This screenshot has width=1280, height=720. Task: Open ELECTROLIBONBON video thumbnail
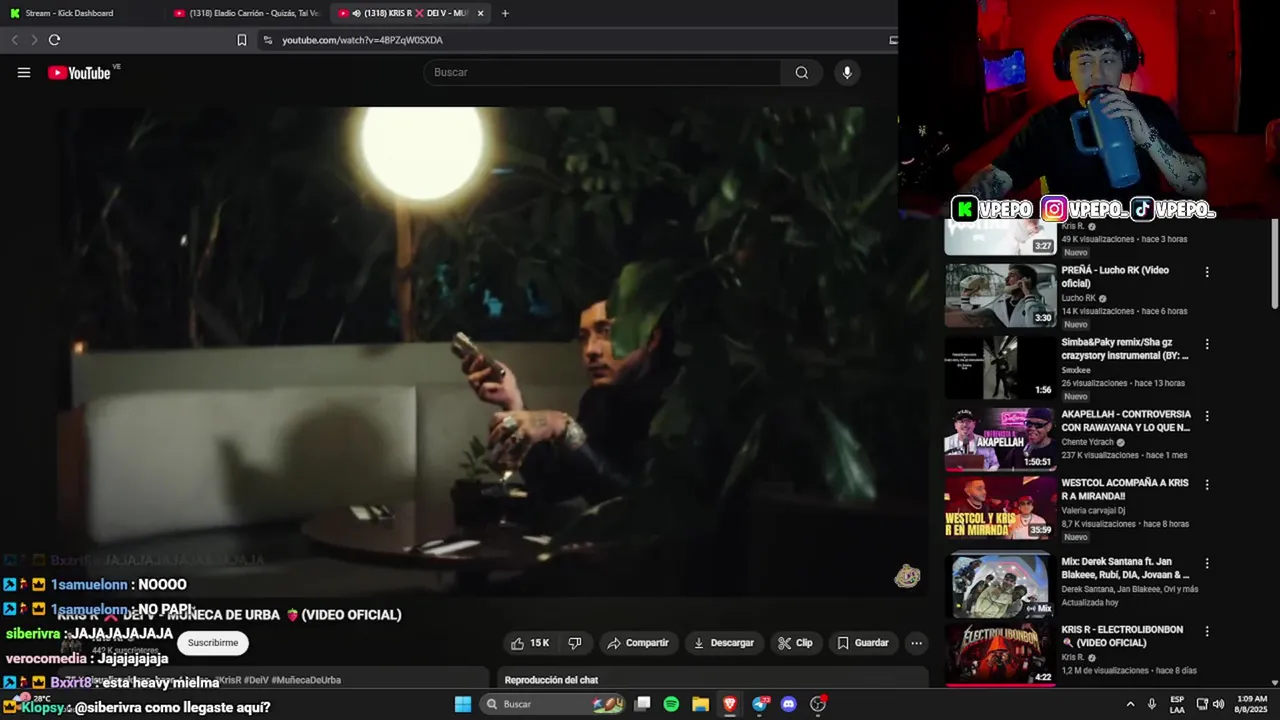click(x=1000, y=654)
